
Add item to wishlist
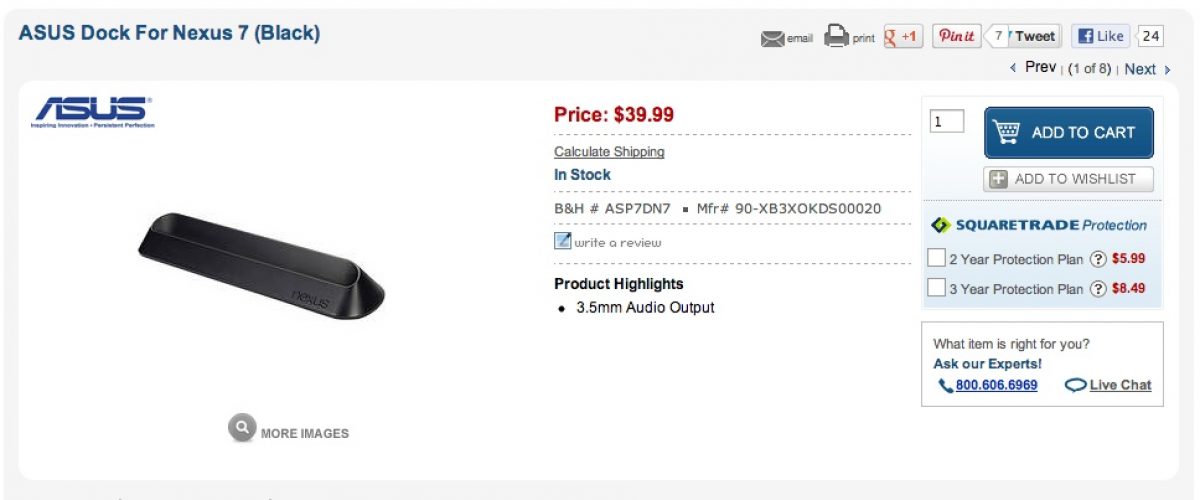1068,179
